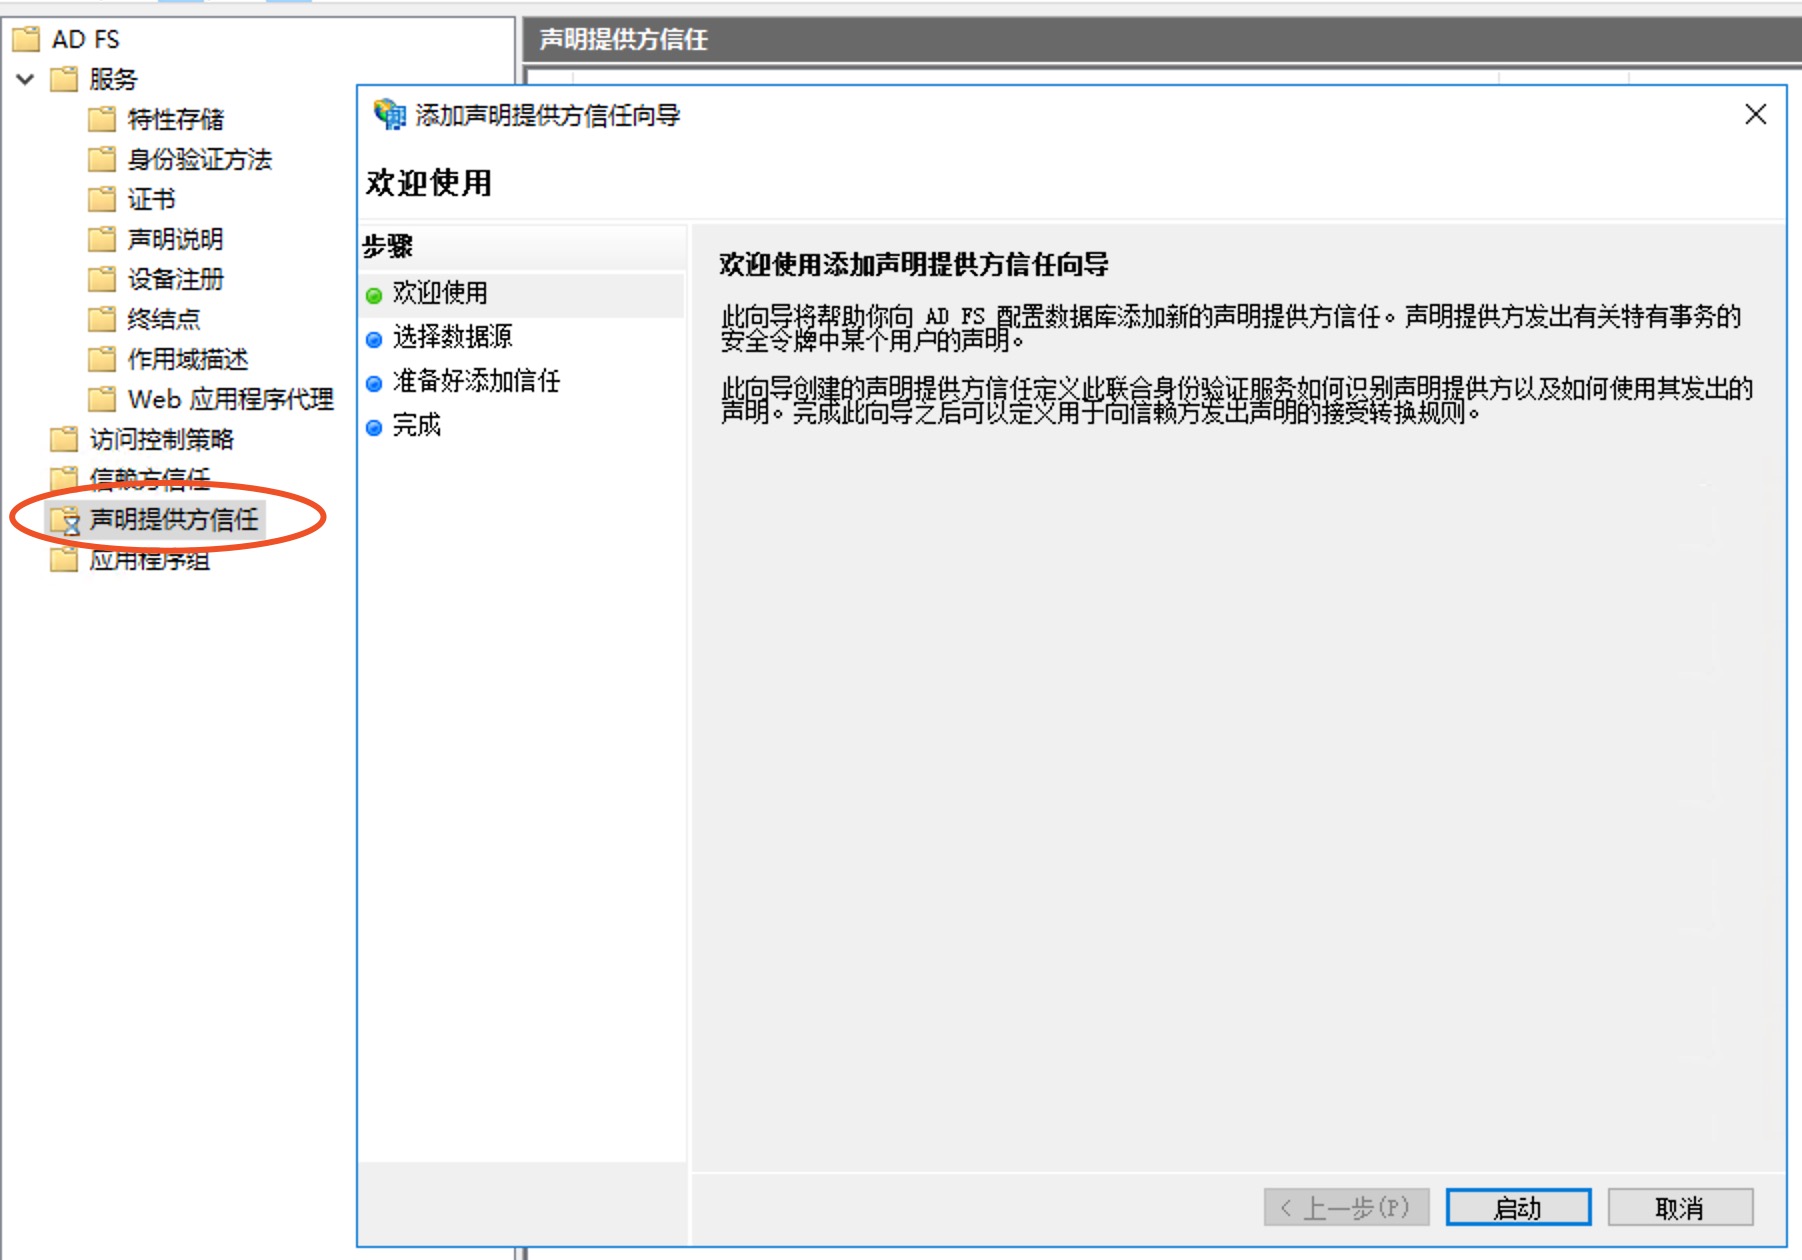Viewport: 1802px width, 1260px height.
Task: Open the 终结点 folder icon
Action: click(102, 319)
